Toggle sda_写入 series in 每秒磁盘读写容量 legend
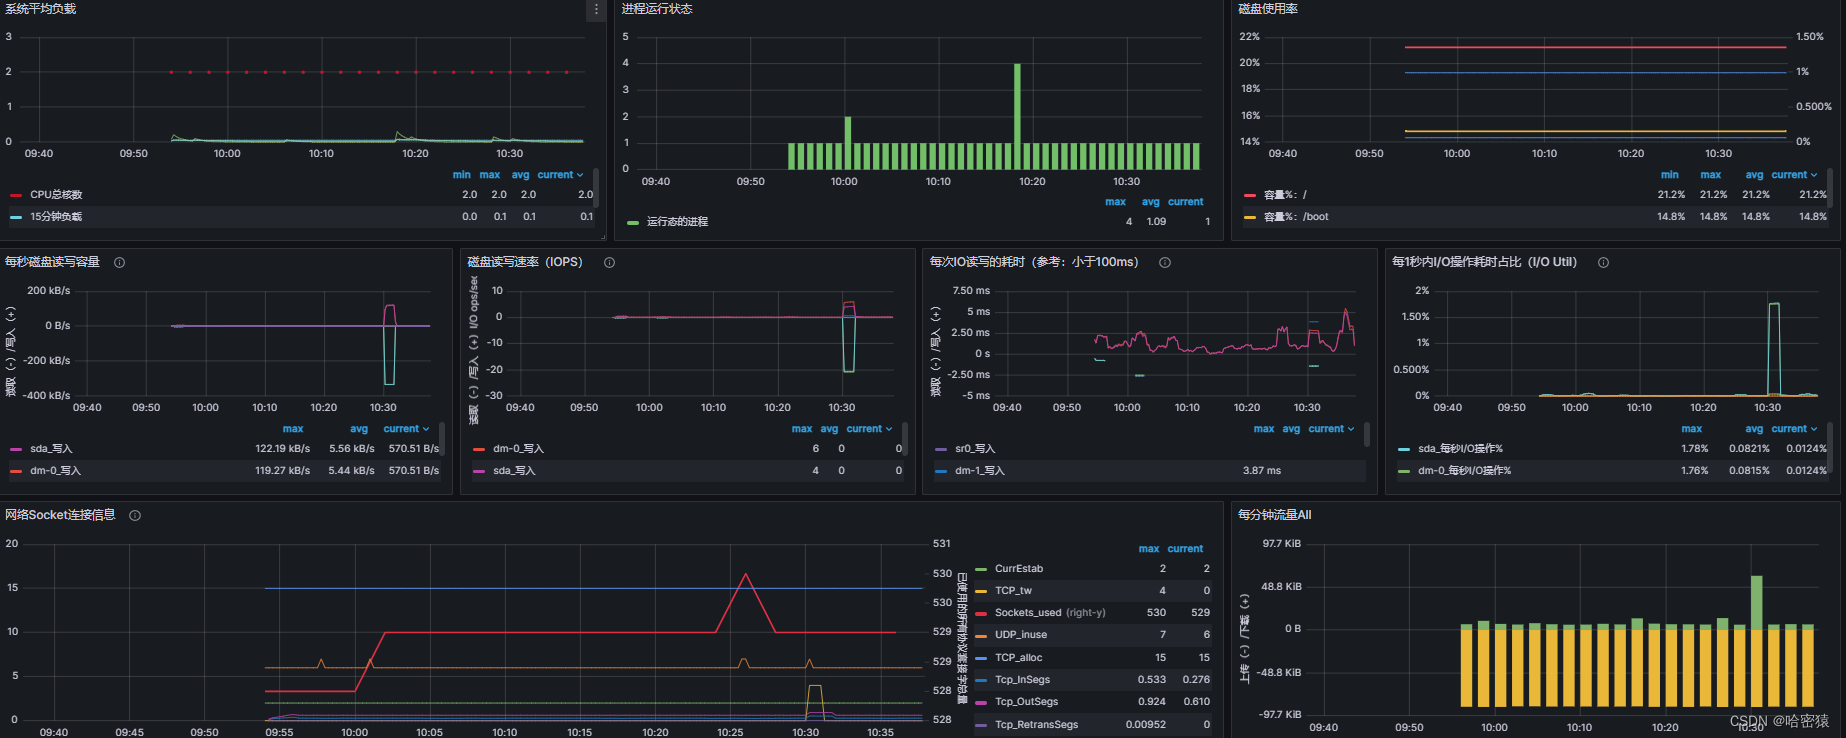The height and width of the screenshot is (738, 1846). [51, 449]
